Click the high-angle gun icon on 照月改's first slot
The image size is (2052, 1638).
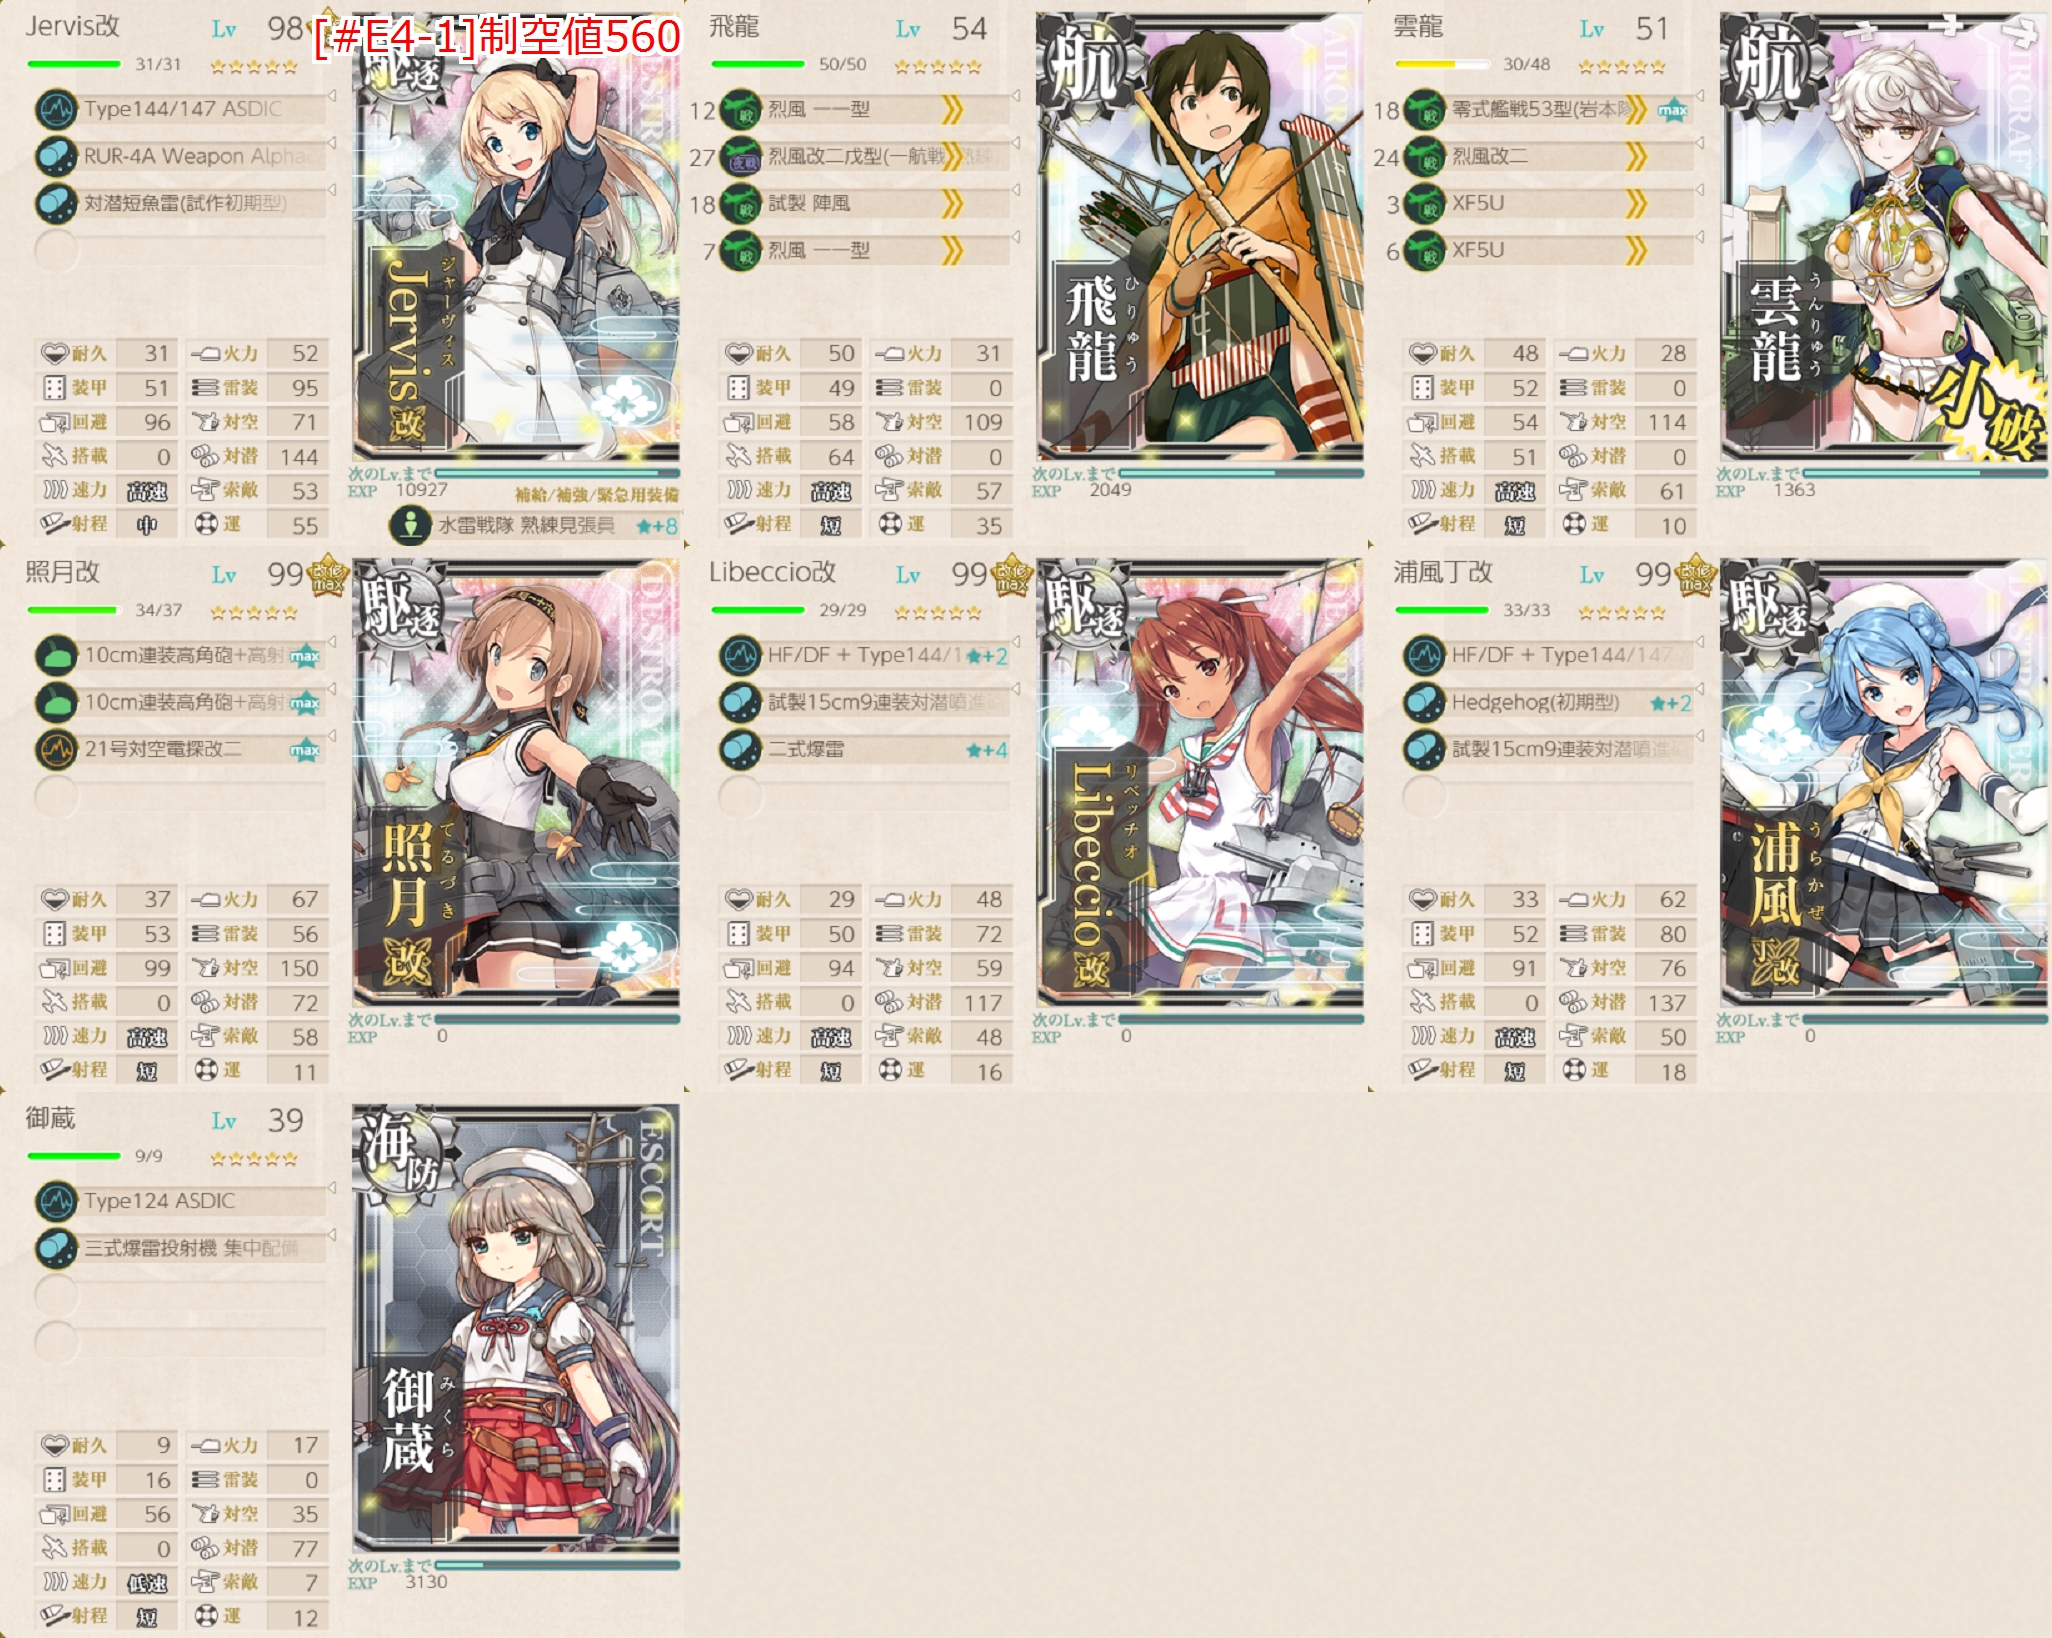click(x=56, y=655)
